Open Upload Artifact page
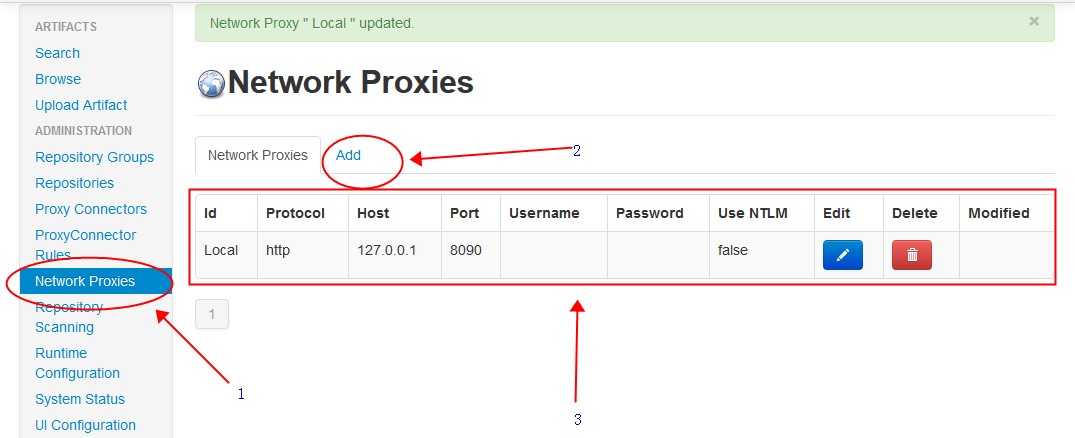Screen dimensions: 1075x438 point(81,105)
